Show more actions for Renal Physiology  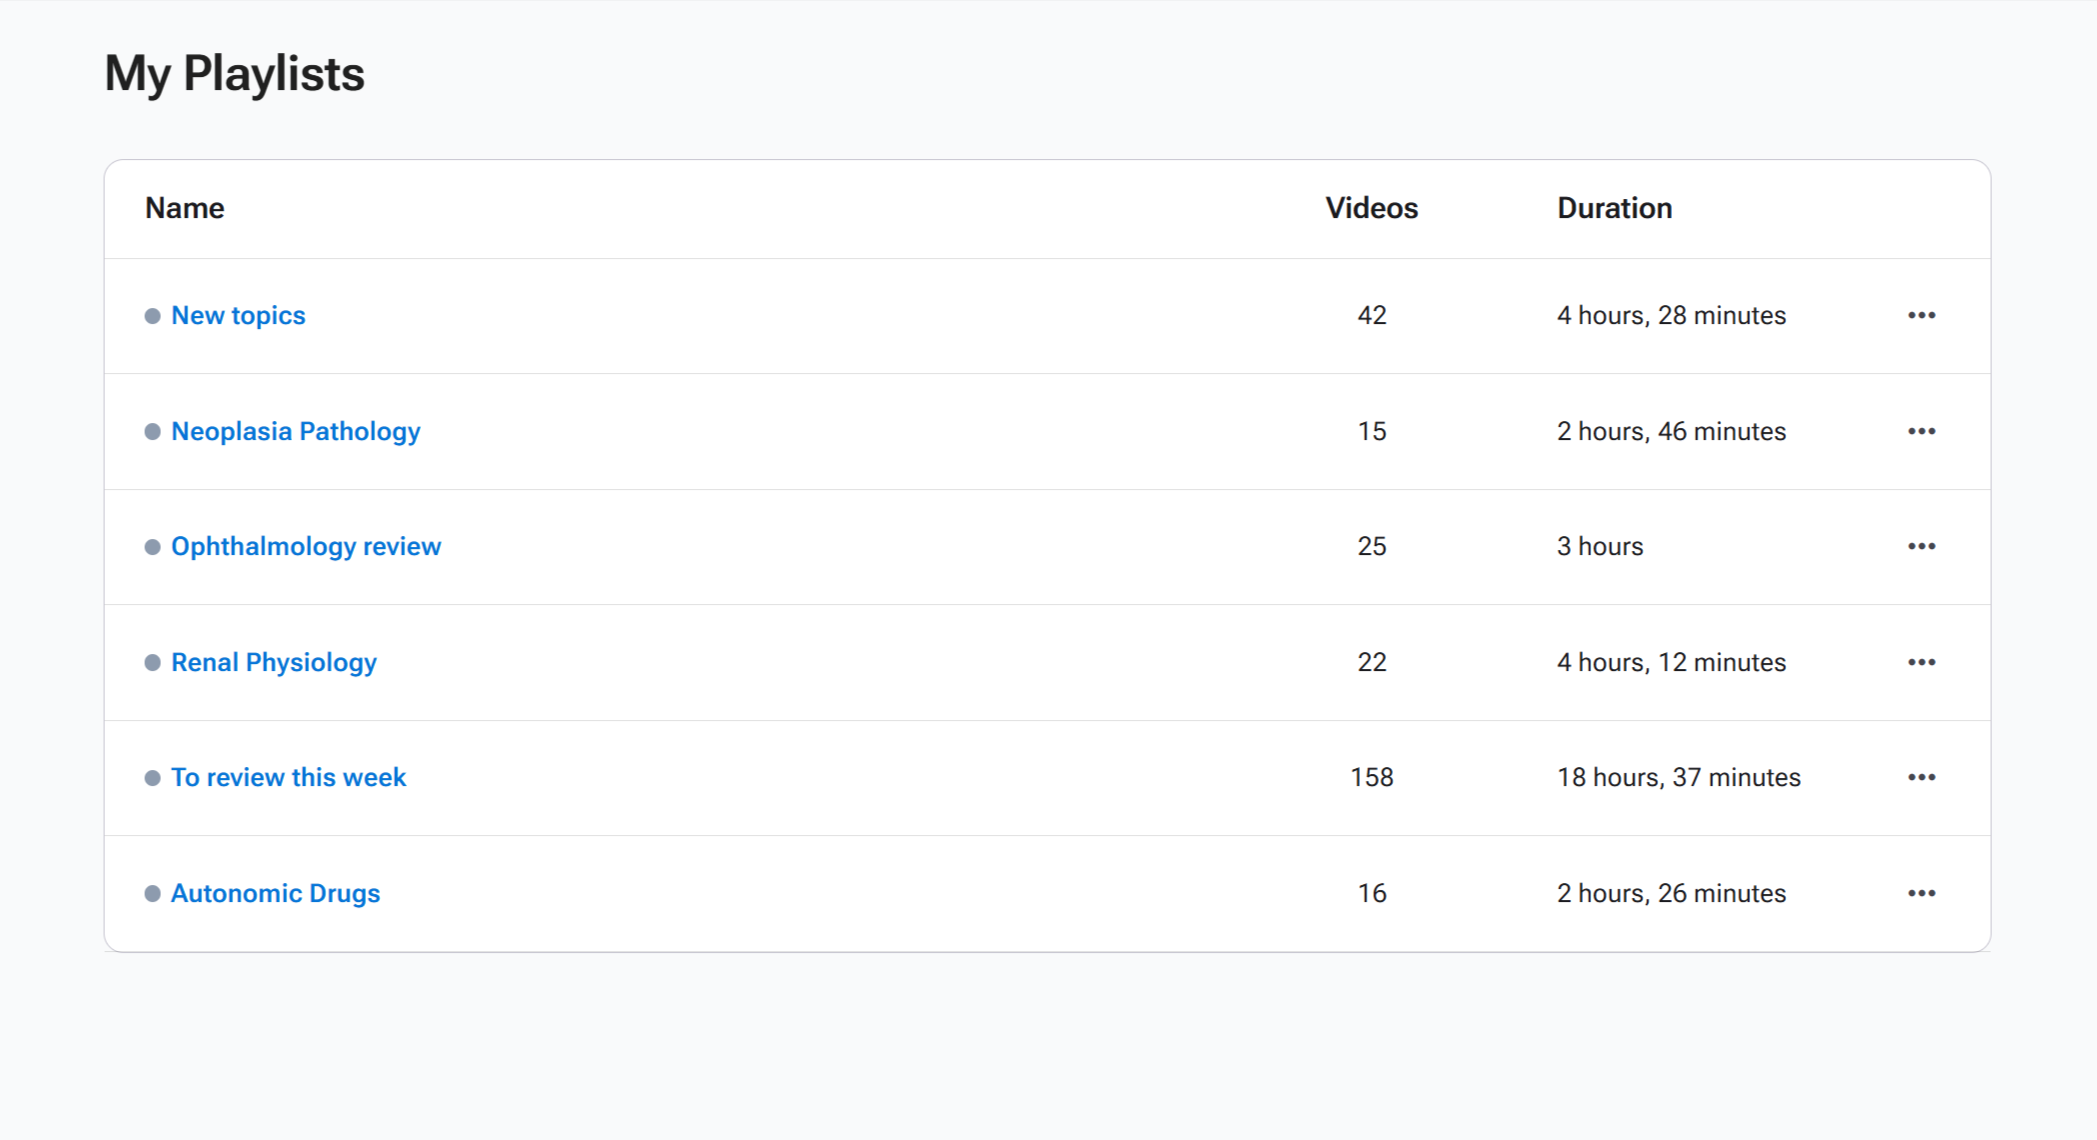pyautogui.click(x=1921, y=662)
